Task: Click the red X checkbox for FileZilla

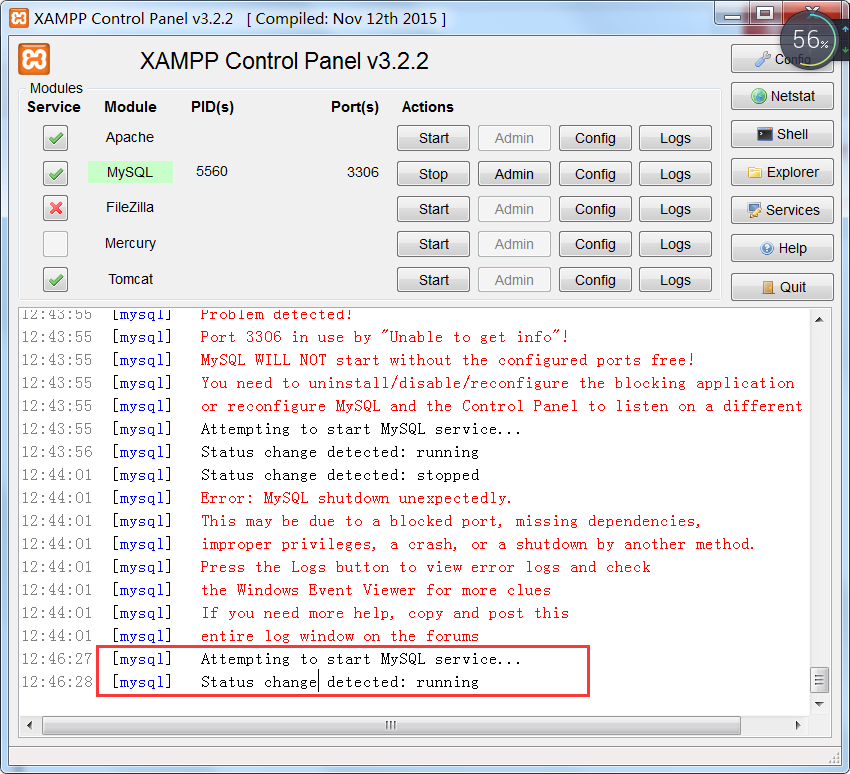Action: (55, 208)
